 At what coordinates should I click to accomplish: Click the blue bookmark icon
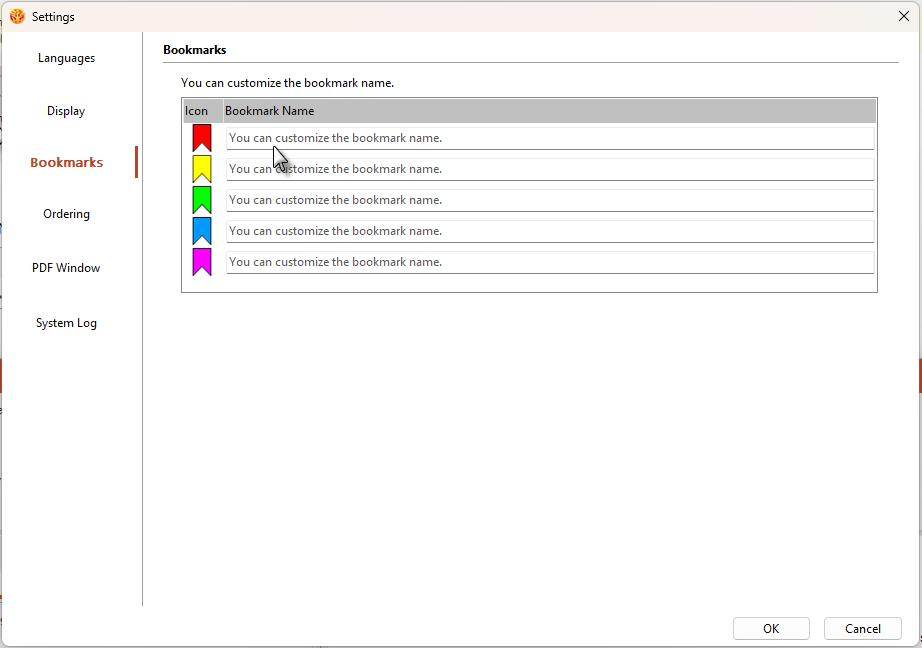[x=202, y=231]
